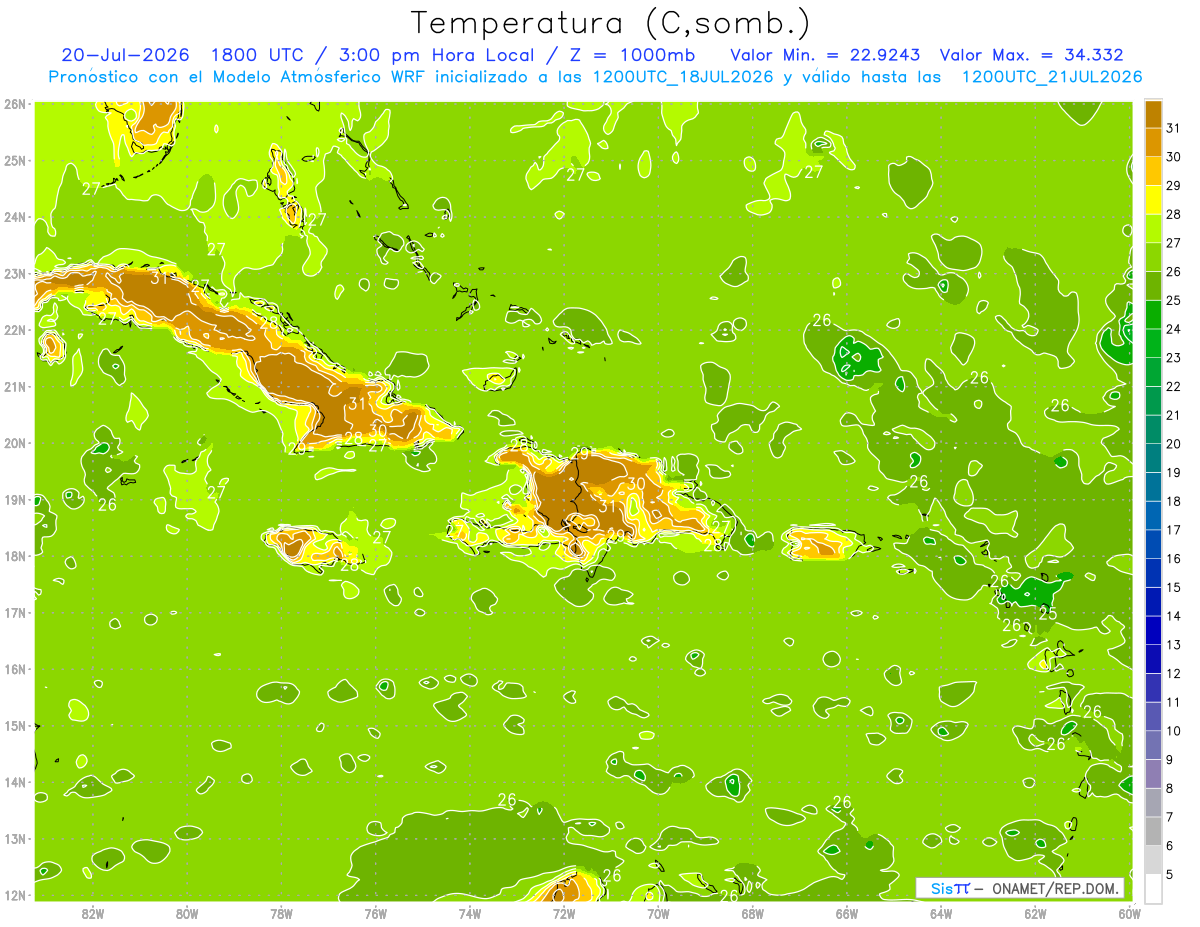
Task: Select the forecast date "20-Jul-2026"
Action: coord(127,55)
